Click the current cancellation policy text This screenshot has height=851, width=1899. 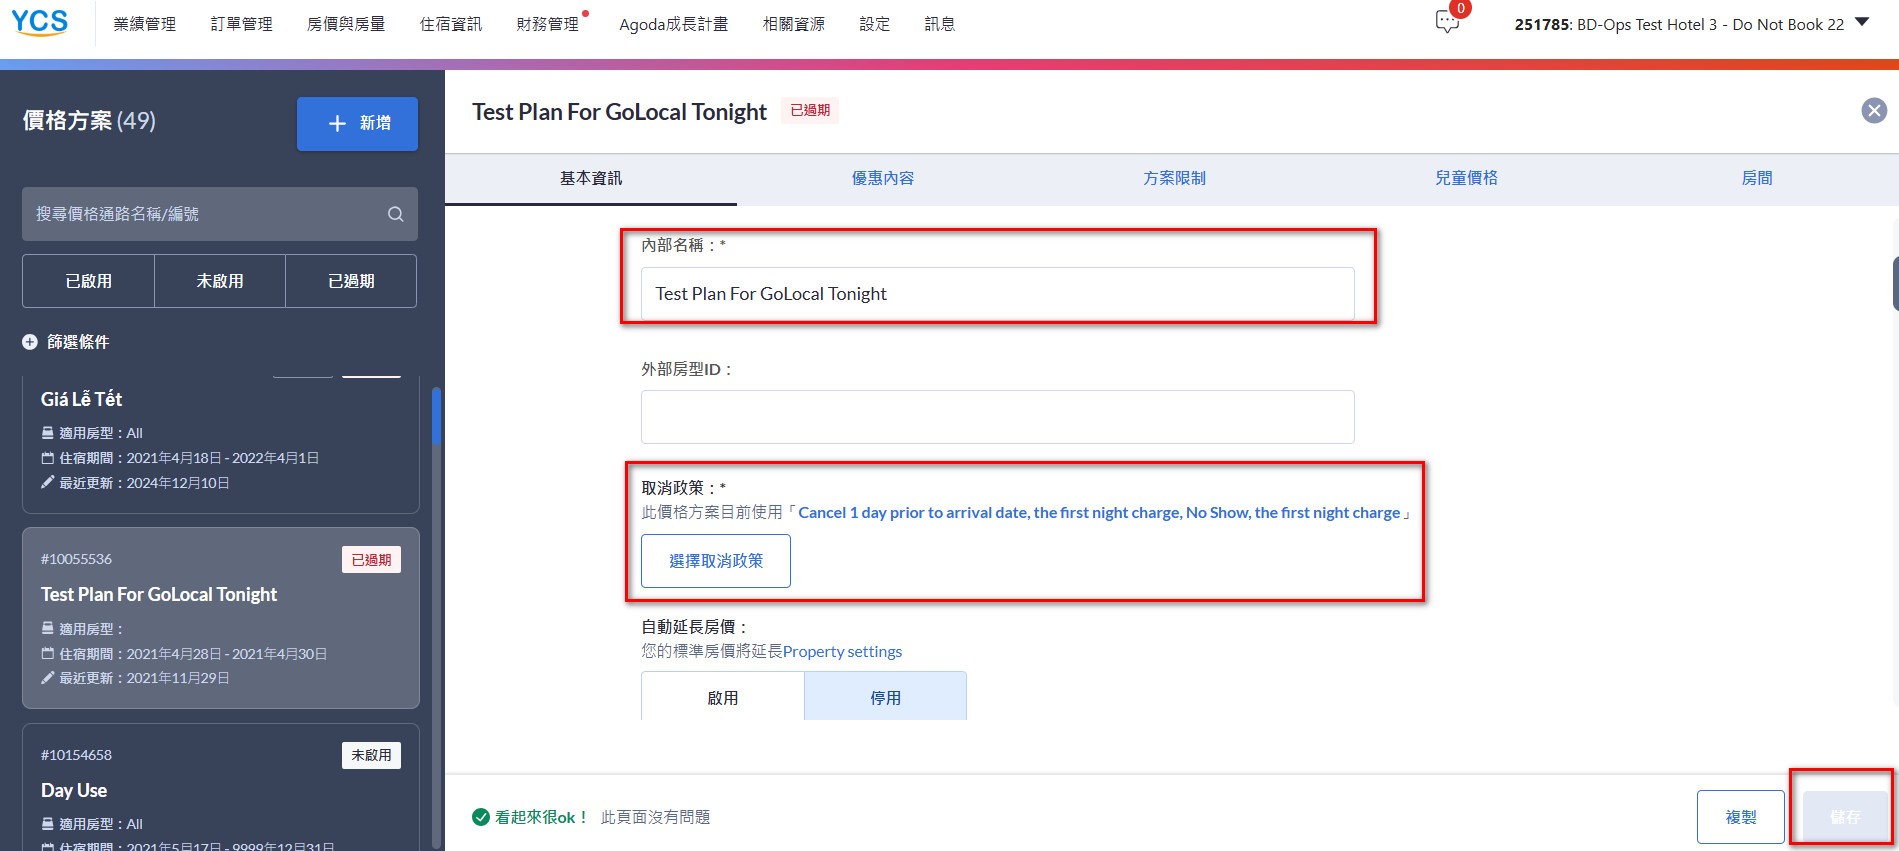coord(1099,513)
